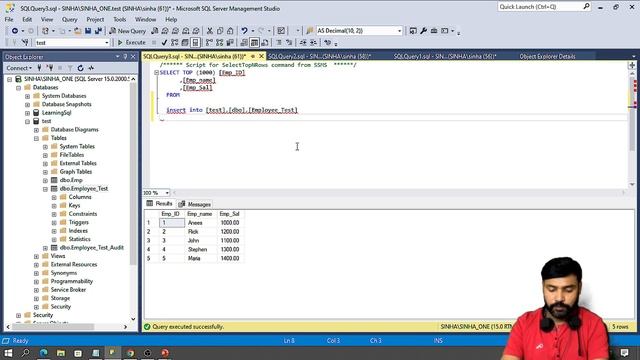Collapse the SELECT statement outline box
Viewport: 640px width, 360px height.
(x=156, y=73)
